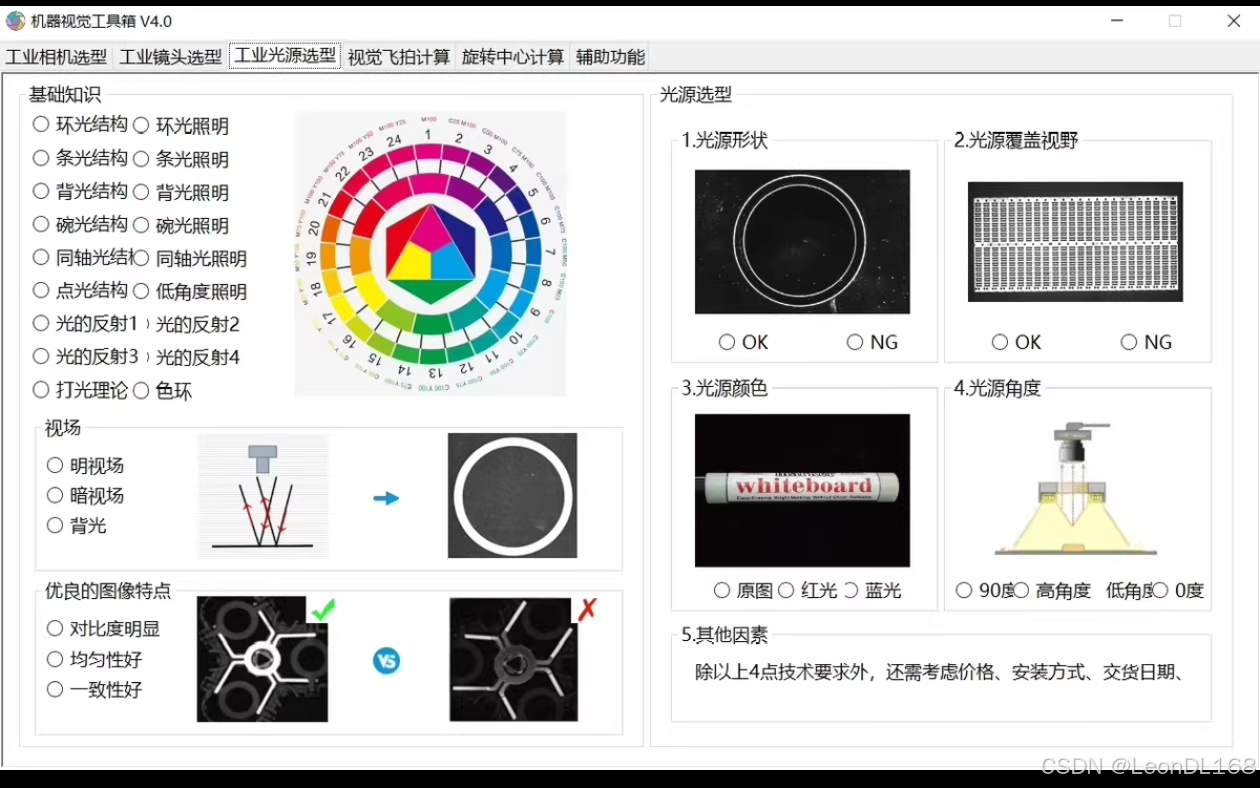
Task: Open the 视觉飞拍计算 tab
Action: point(398,57)
